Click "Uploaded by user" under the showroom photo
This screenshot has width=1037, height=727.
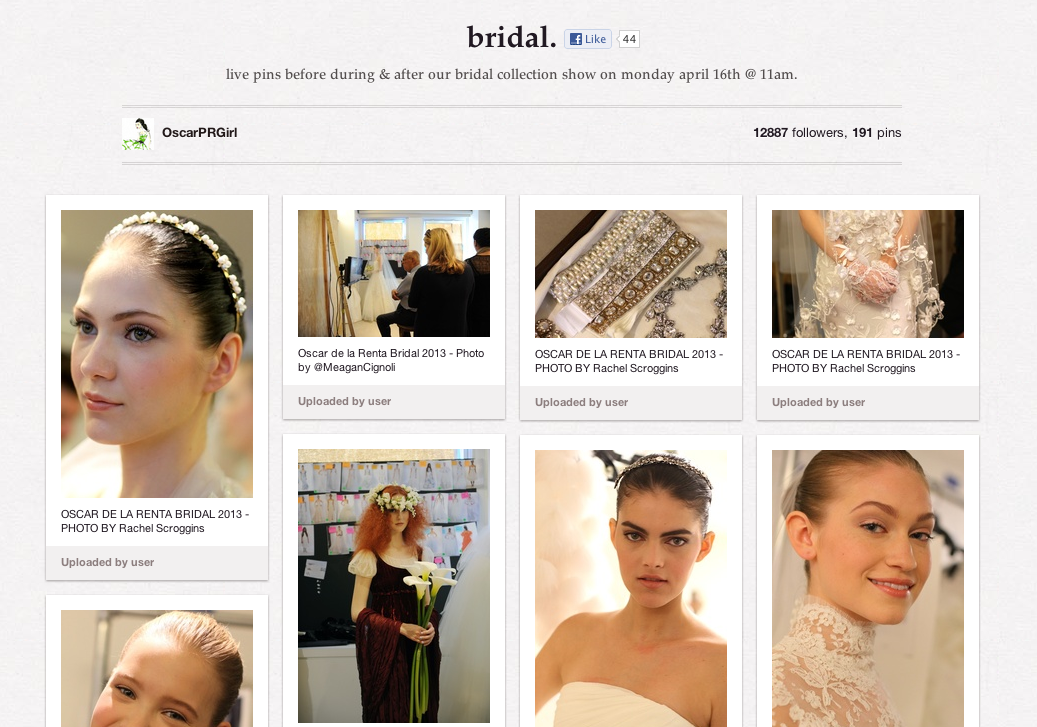(345, 401)
